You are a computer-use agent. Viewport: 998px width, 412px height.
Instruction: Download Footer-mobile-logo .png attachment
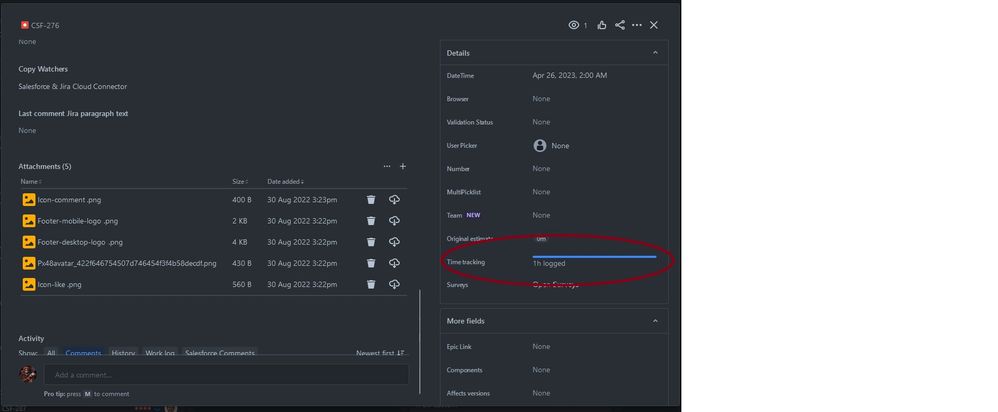(394, 221)
